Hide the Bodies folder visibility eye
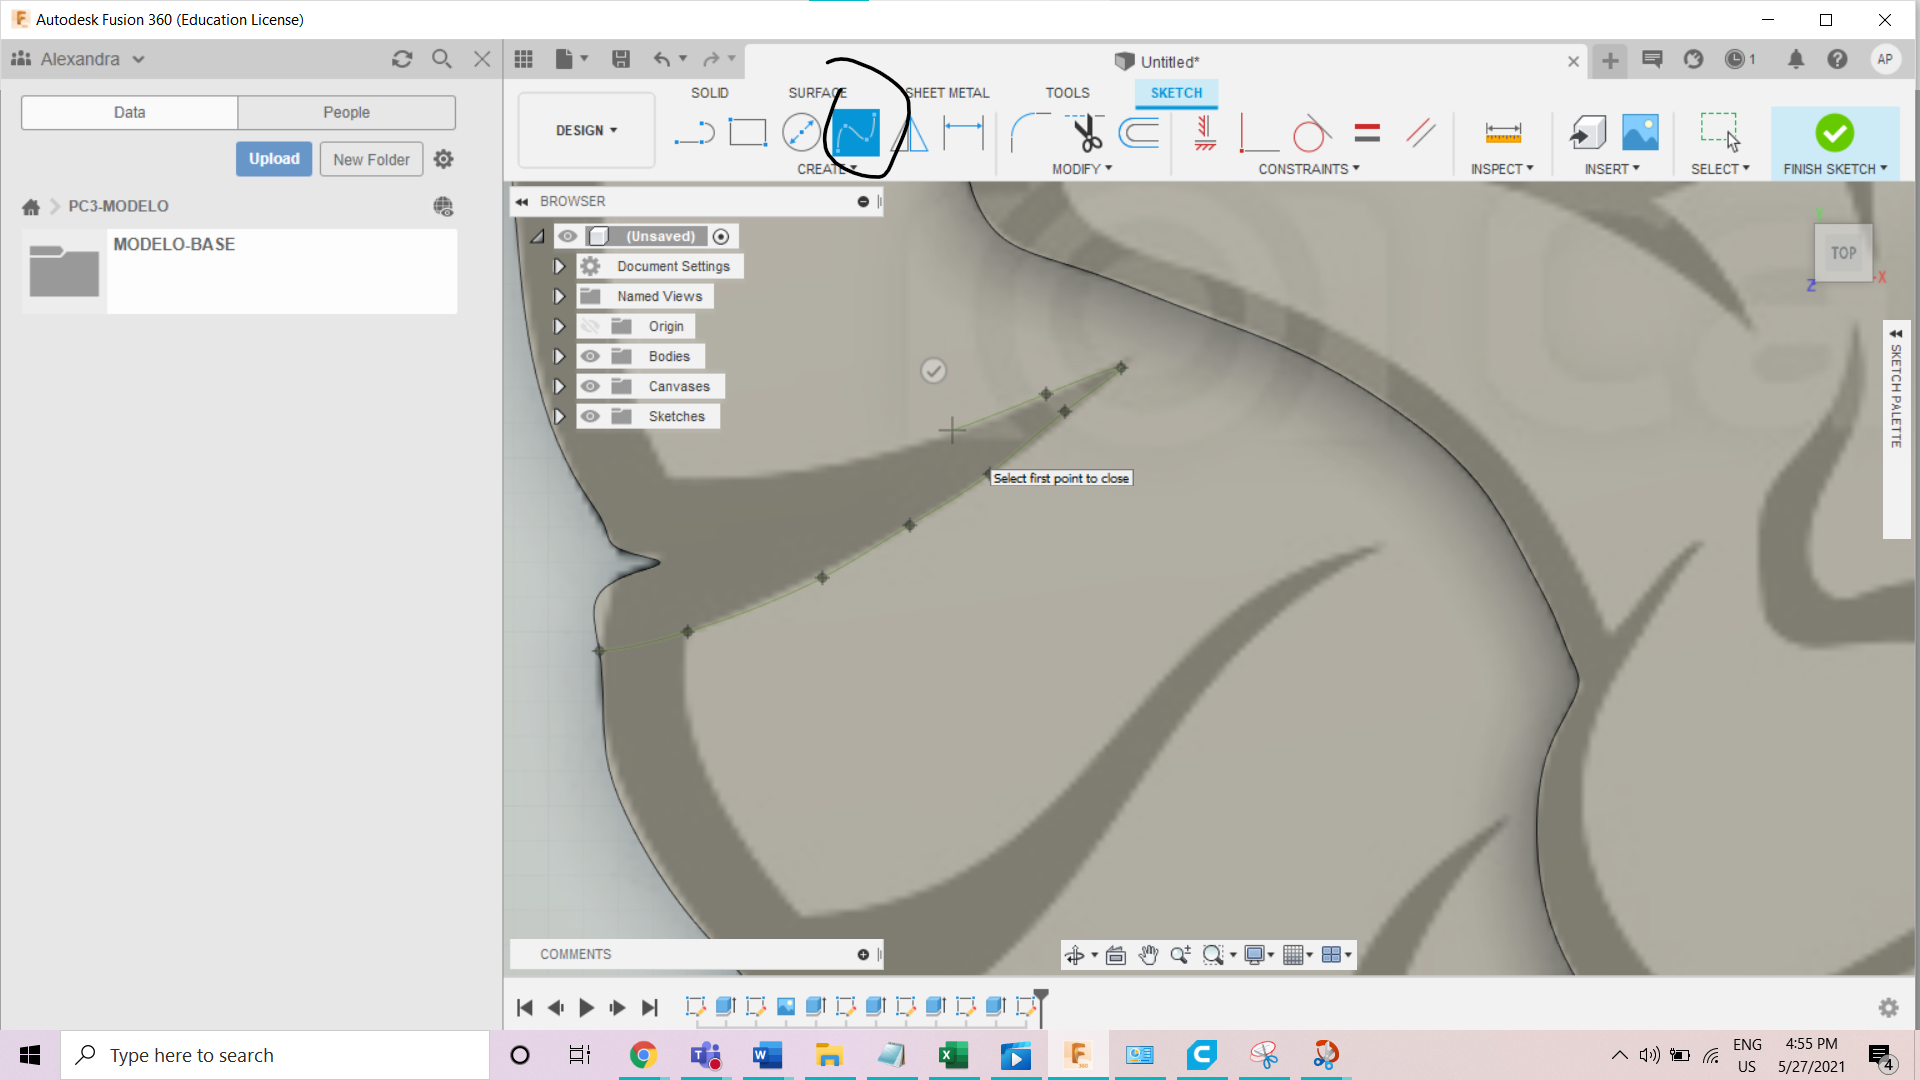The image size is (1920, 1080). [x=590, y=356]
